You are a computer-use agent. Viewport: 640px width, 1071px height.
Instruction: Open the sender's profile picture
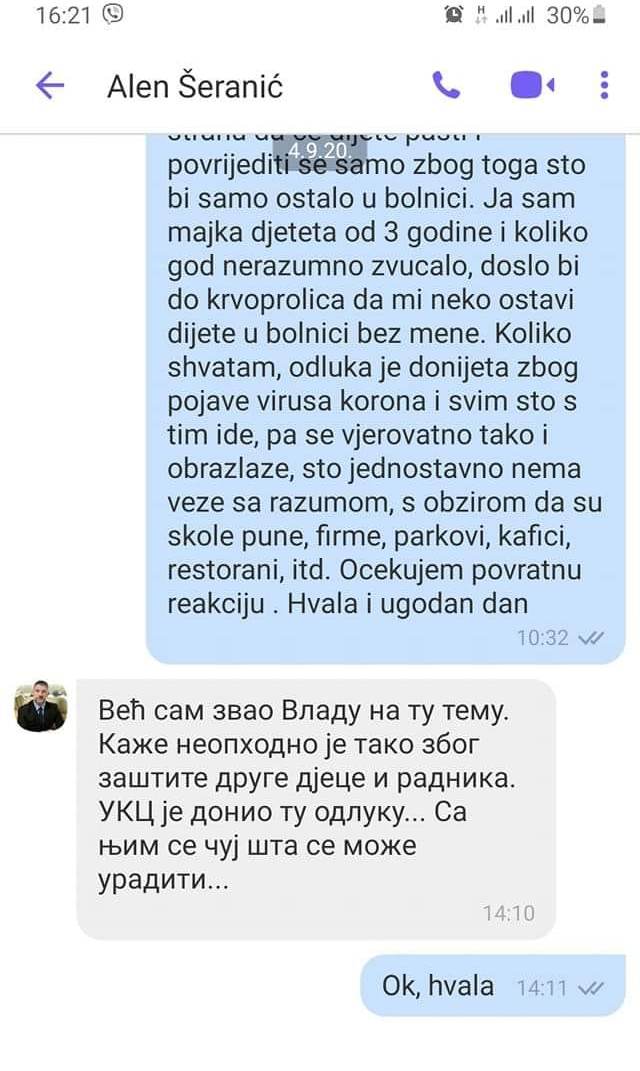[x=42, y=706]
